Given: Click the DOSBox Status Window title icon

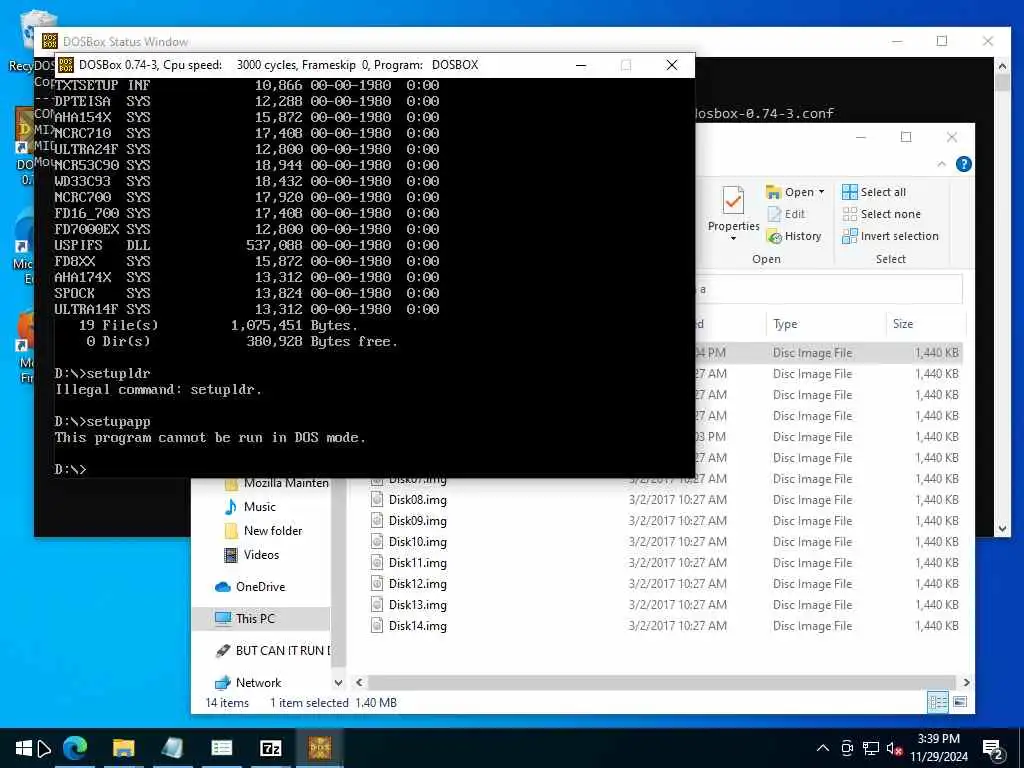Looking at the screenshot, I should click(50, 41).
